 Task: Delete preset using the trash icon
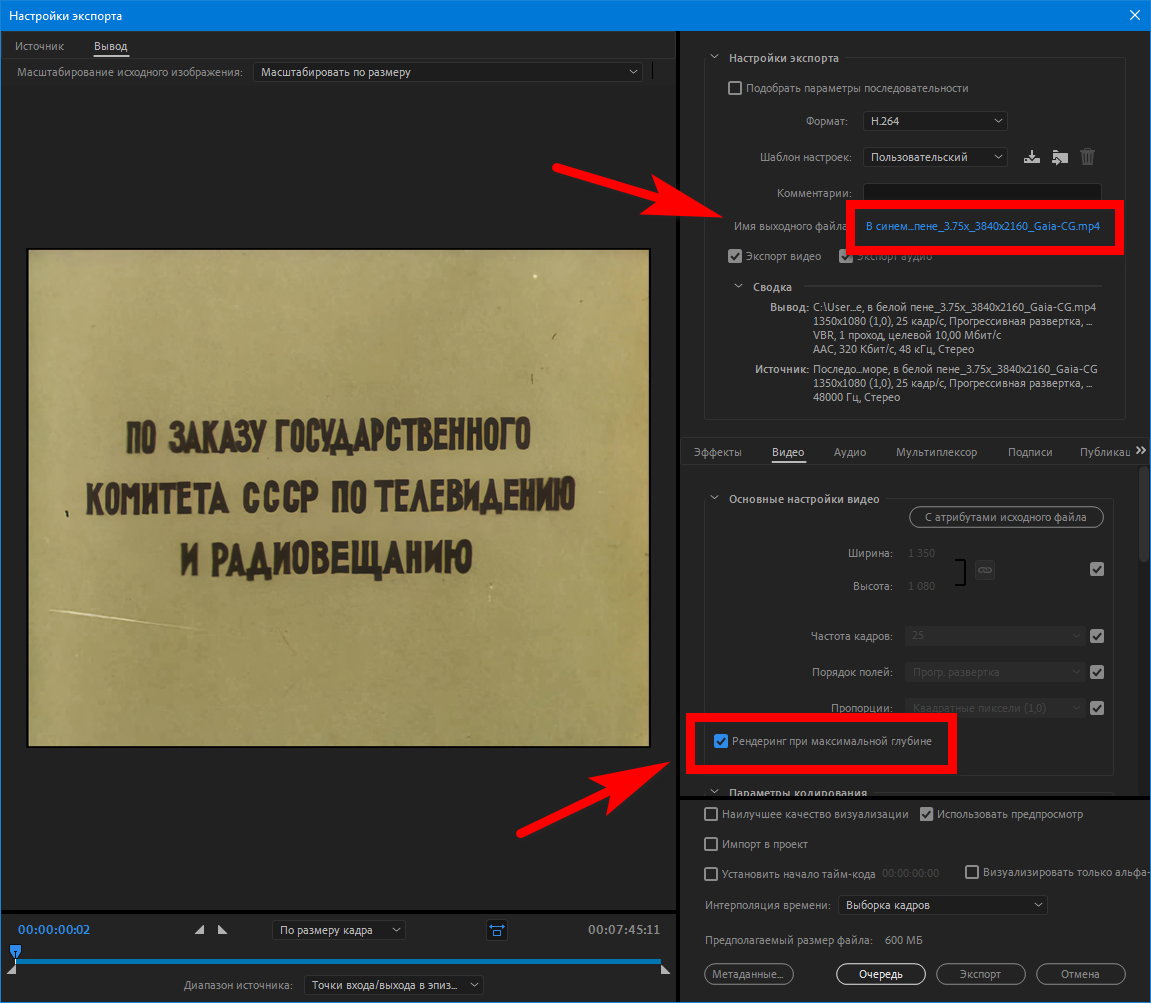pos(1088,157)
